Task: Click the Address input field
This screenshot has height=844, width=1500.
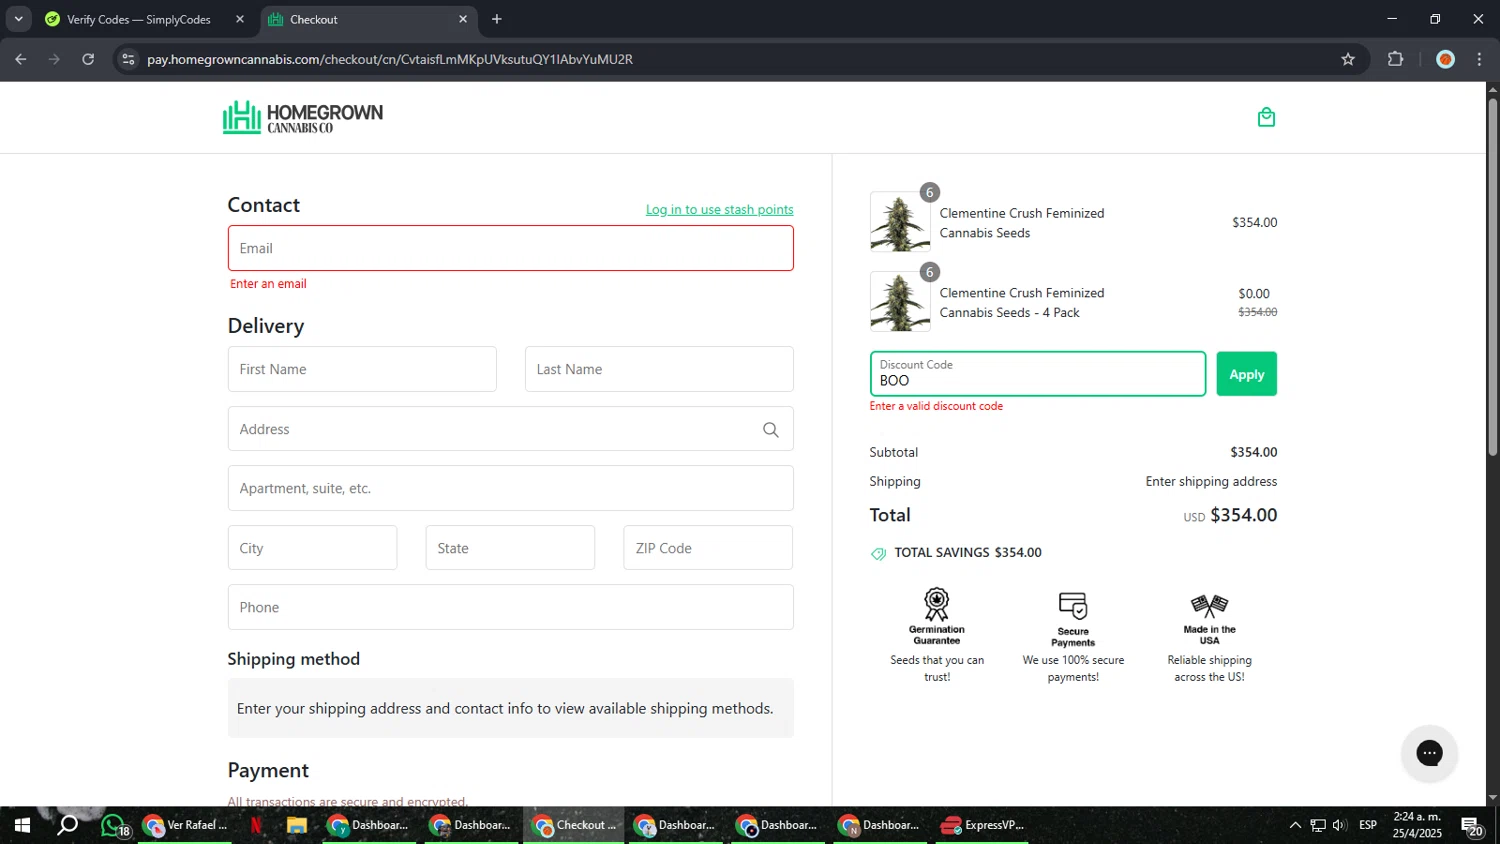Action: [x=510, y=429]
